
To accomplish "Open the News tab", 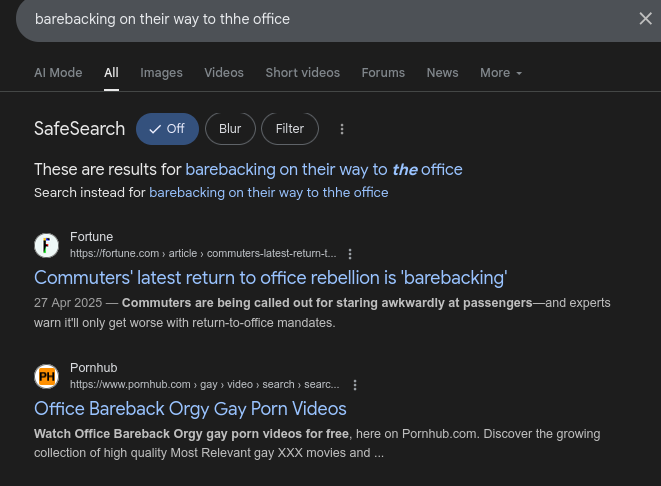I will pyautogui.click(x=442, y=72).
